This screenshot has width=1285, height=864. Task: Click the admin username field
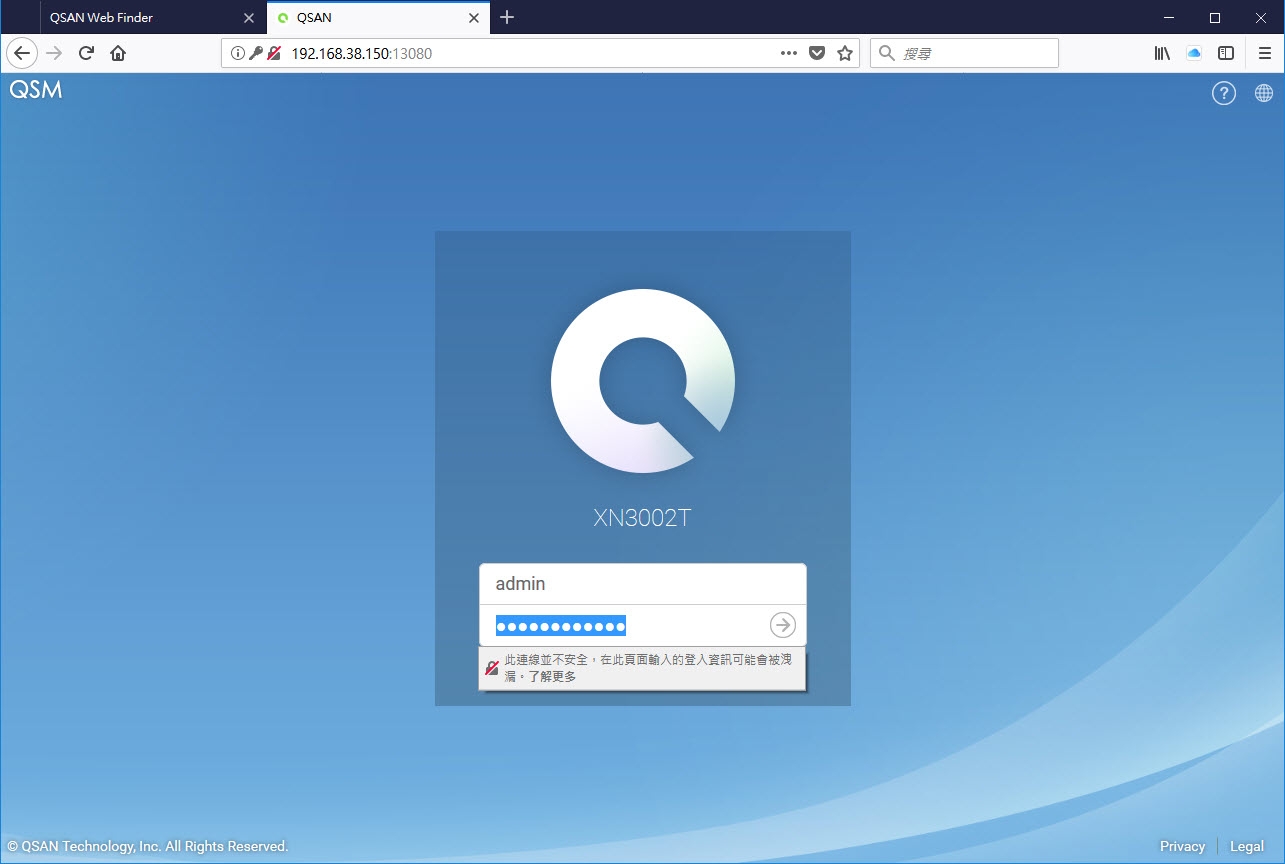tap(642, 584)
